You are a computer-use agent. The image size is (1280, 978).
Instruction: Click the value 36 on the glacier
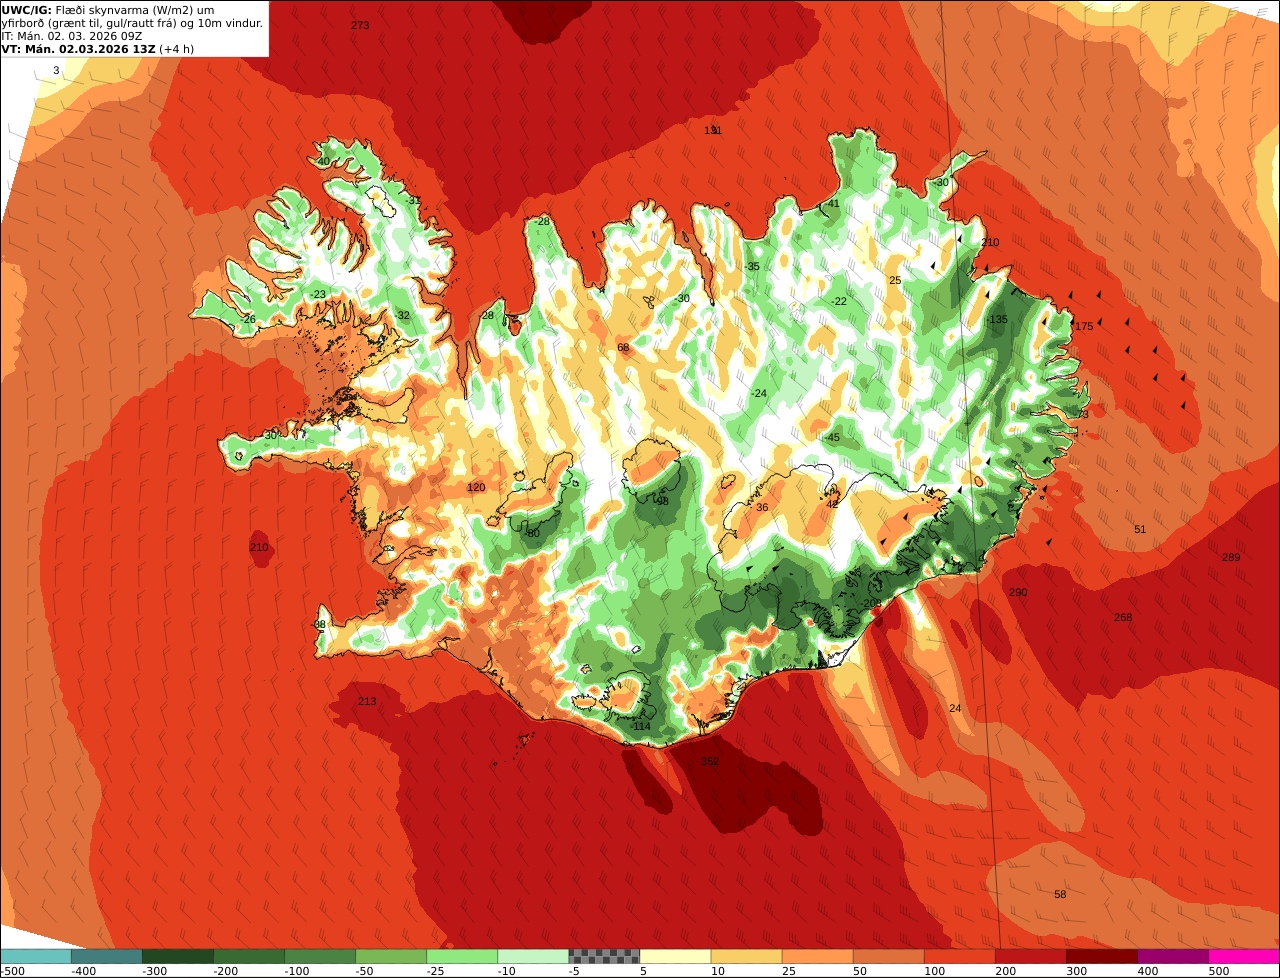pos(762,508)
